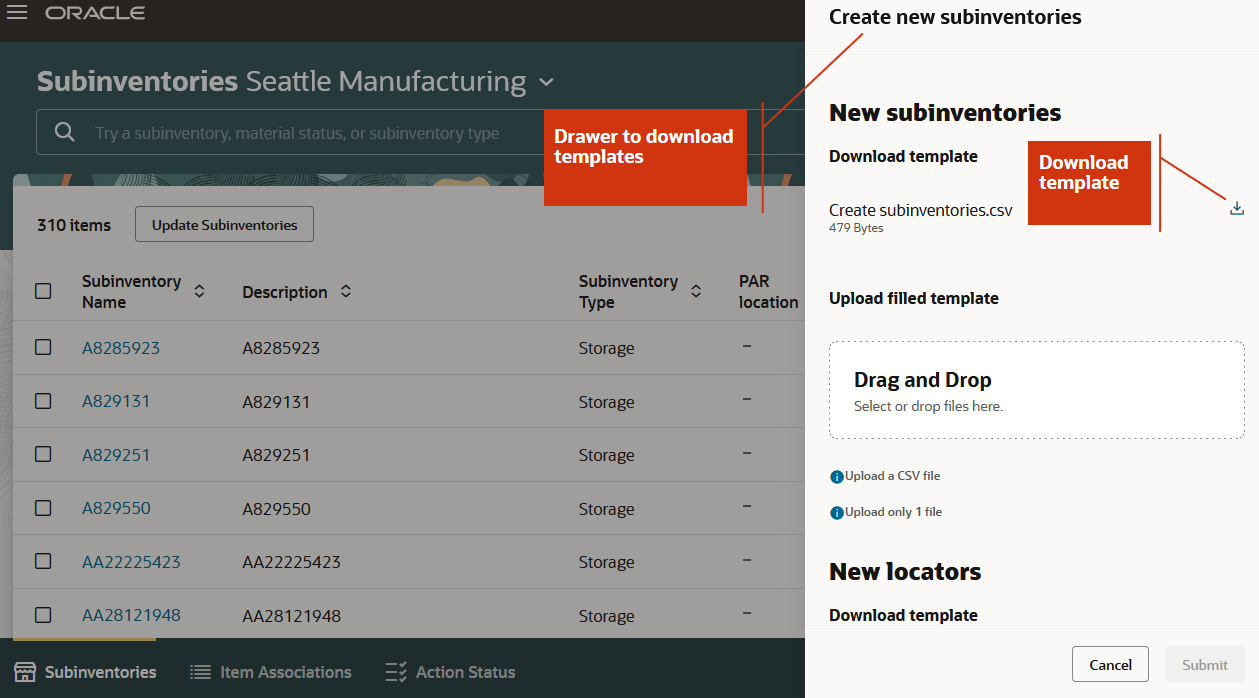Tick the checkbox for row A829550
The width and height of the screenshot is (1259, 698).
click(x=43, y=507)
